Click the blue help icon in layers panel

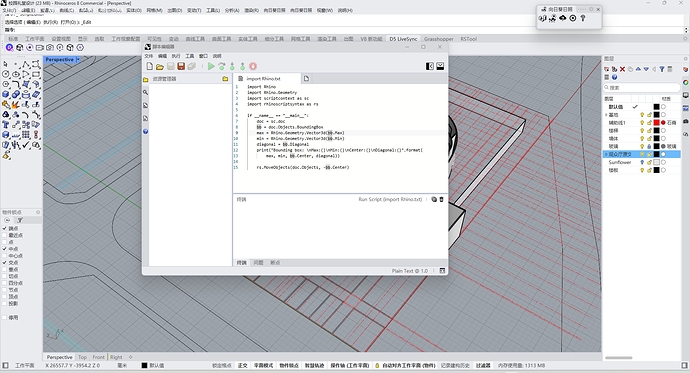tap(614, 77)
